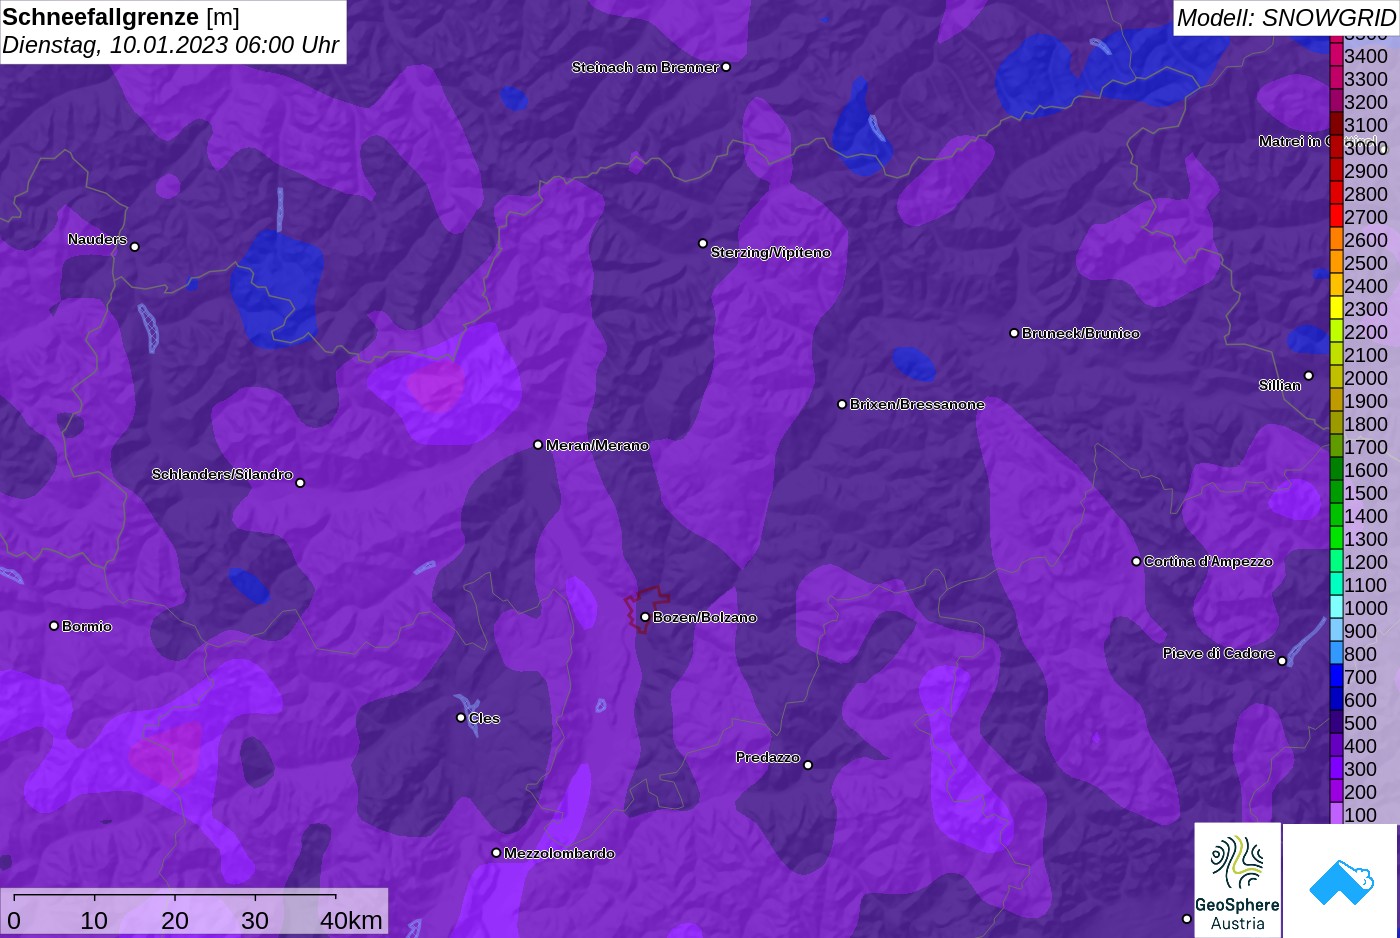Click the 'Predazzo' label
This screenshot has width=1400, height=938.
coord(768,757)
